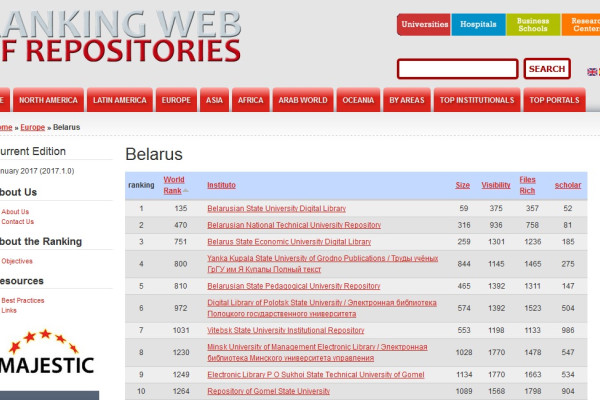Open the Top Institutionals menu item
Viewport: 600px width, 400px height.
coord(476,100)
